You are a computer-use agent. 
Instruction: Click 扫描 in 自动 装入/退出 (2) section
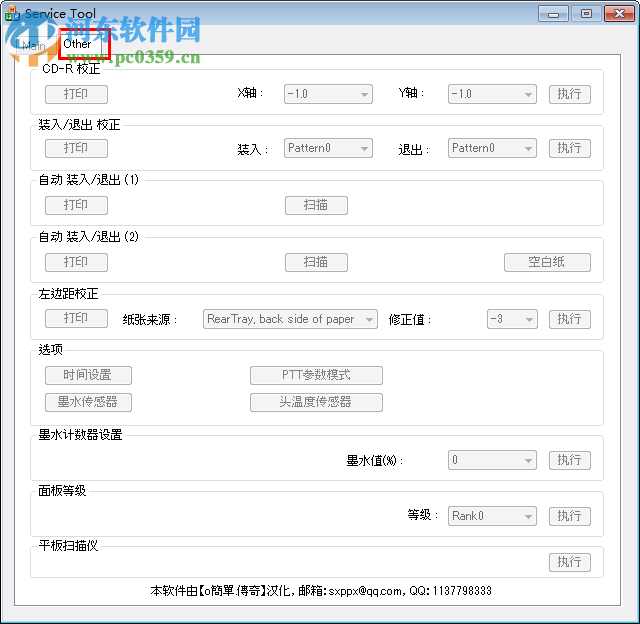click(316, 262)
